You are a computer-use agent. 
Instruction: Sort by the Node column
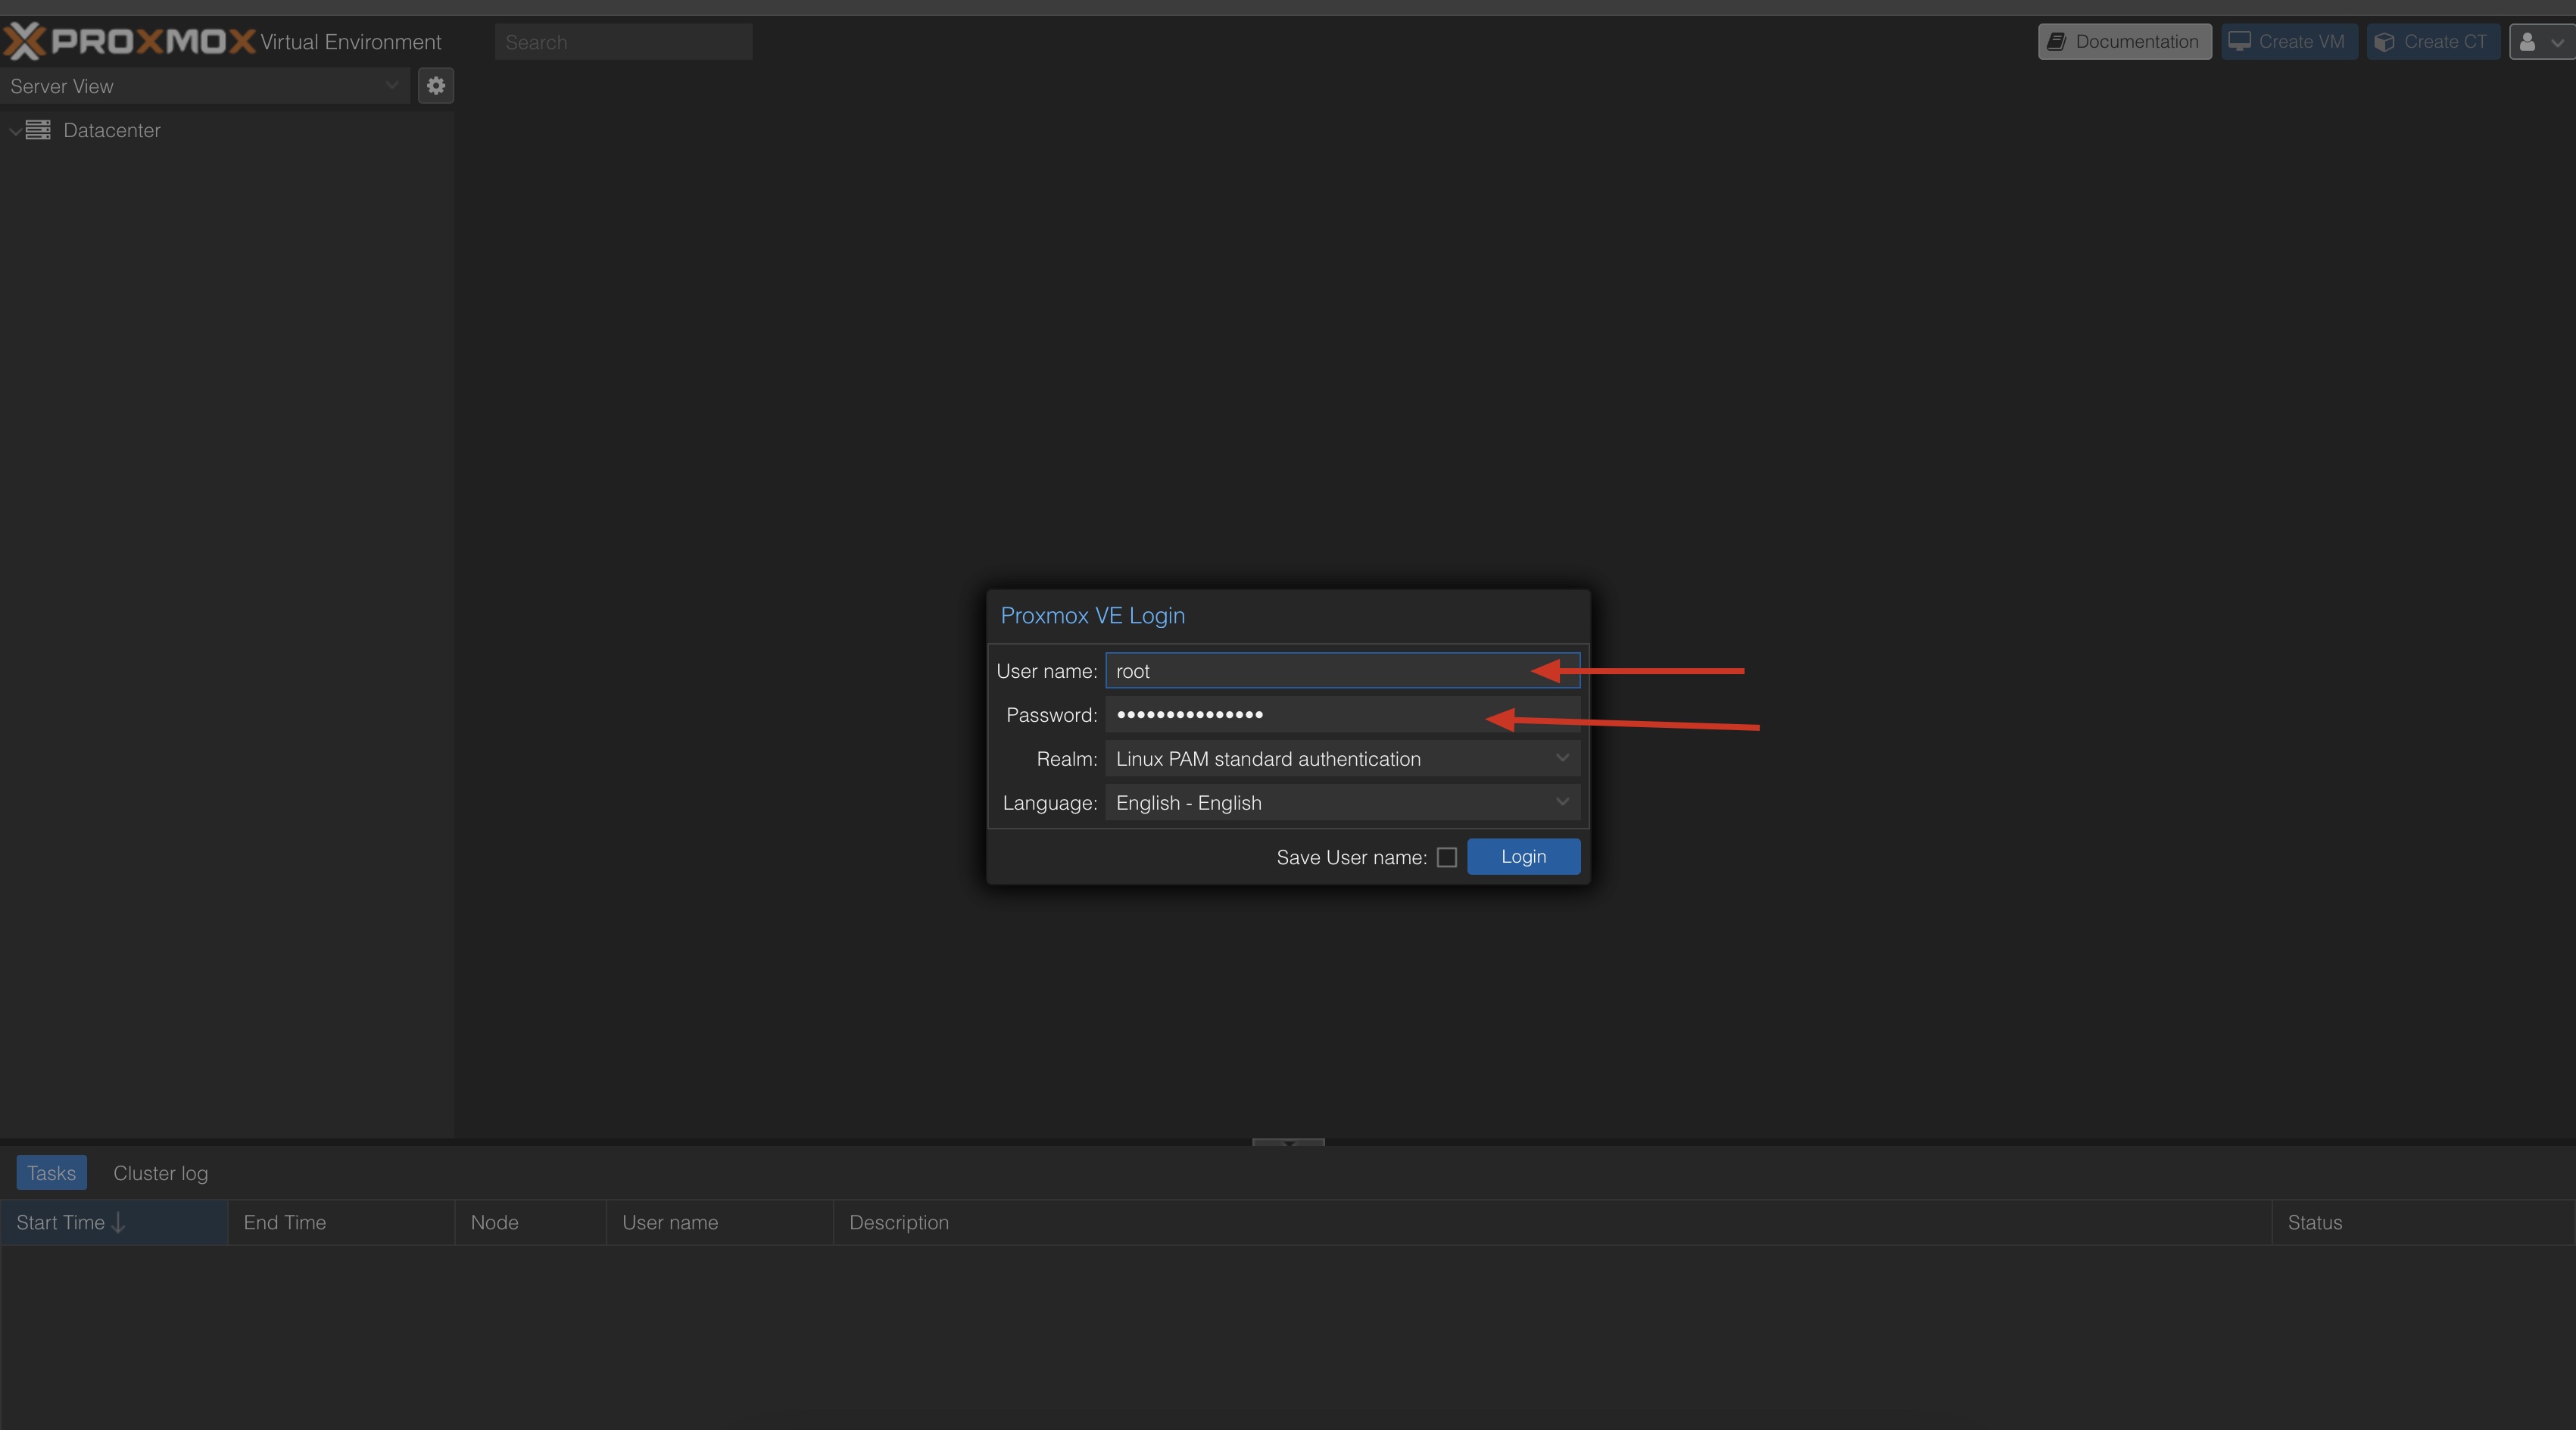530,1222
